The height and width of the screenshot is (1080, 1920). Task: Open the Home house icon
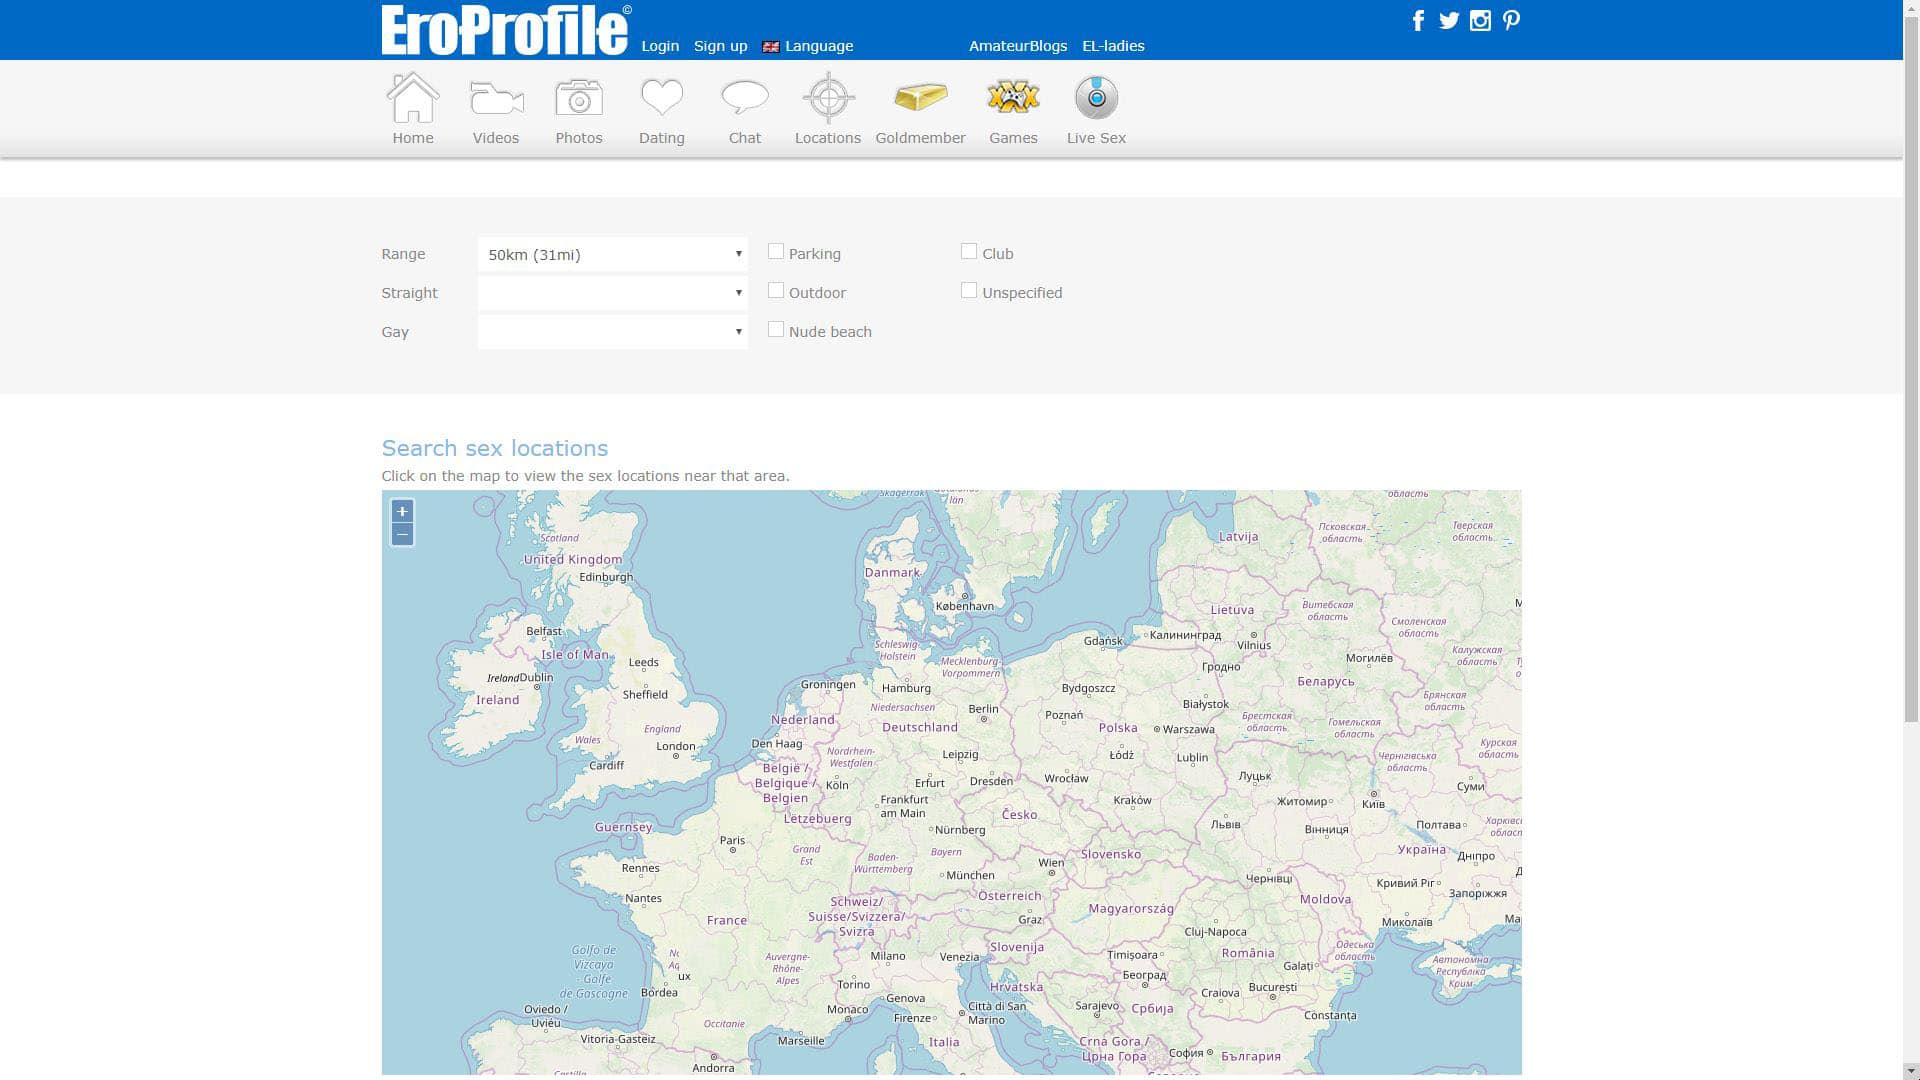click(x=413, y=98)
